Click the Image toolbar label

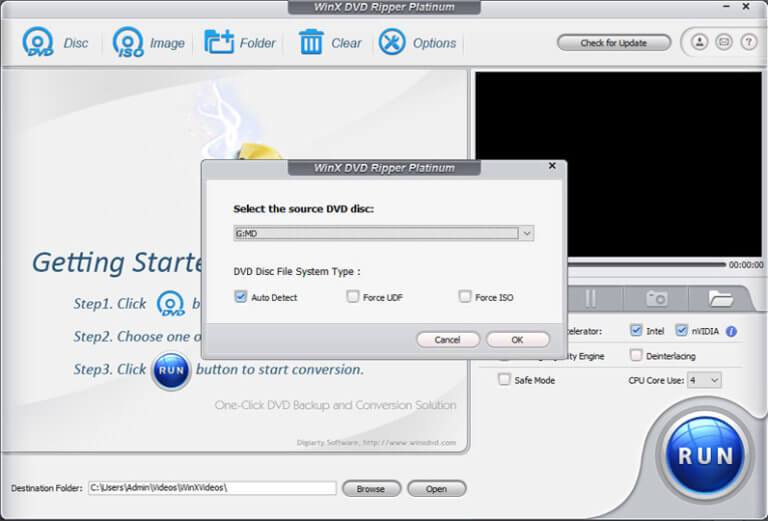click(x=167, y=43)
